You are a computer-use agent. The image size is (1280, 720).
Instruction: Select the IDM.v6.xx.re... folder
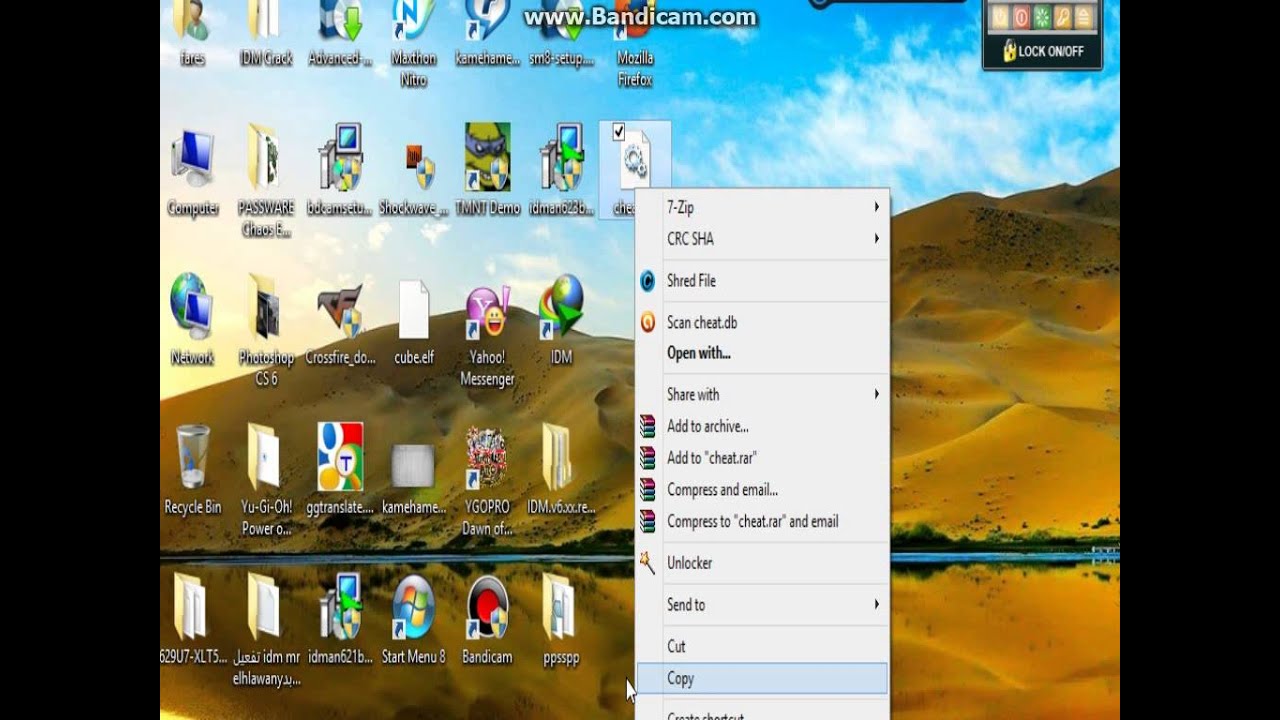click(x=561, y=468)
